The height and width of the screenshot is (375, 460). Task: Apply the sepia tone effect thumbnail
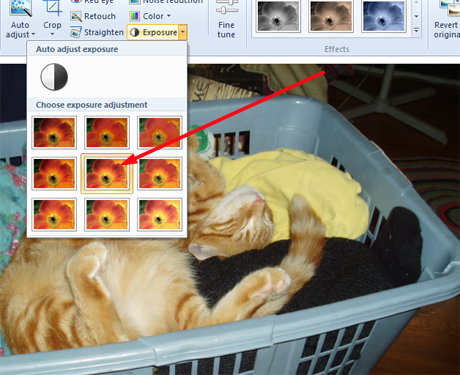[331, 16]
